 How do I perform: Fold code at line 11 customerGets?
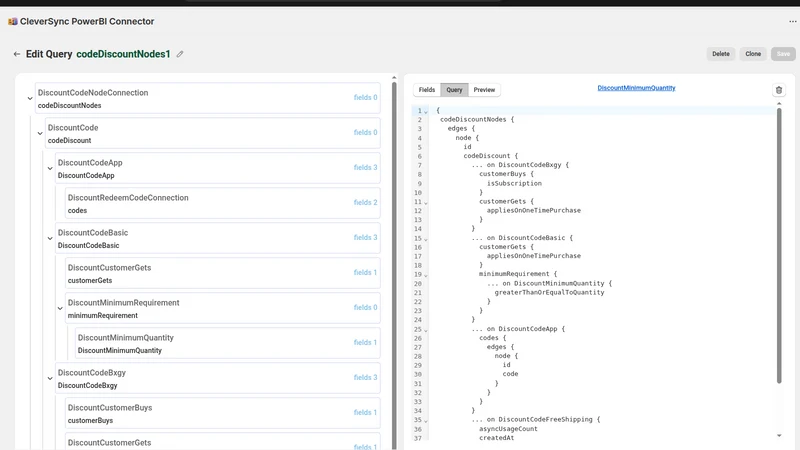coord(426,203)
